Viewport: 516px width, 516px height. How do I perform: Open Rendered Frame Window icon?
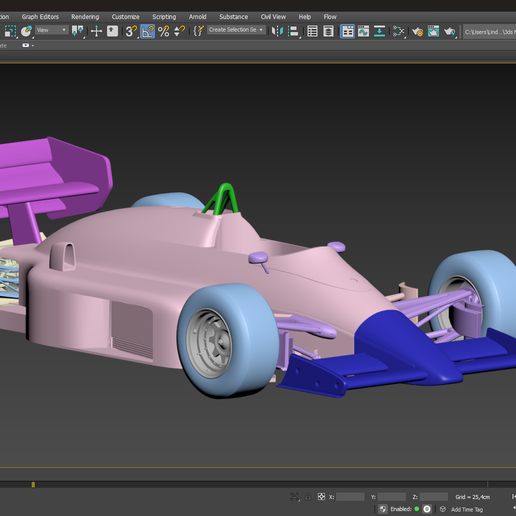pos(433,31)
